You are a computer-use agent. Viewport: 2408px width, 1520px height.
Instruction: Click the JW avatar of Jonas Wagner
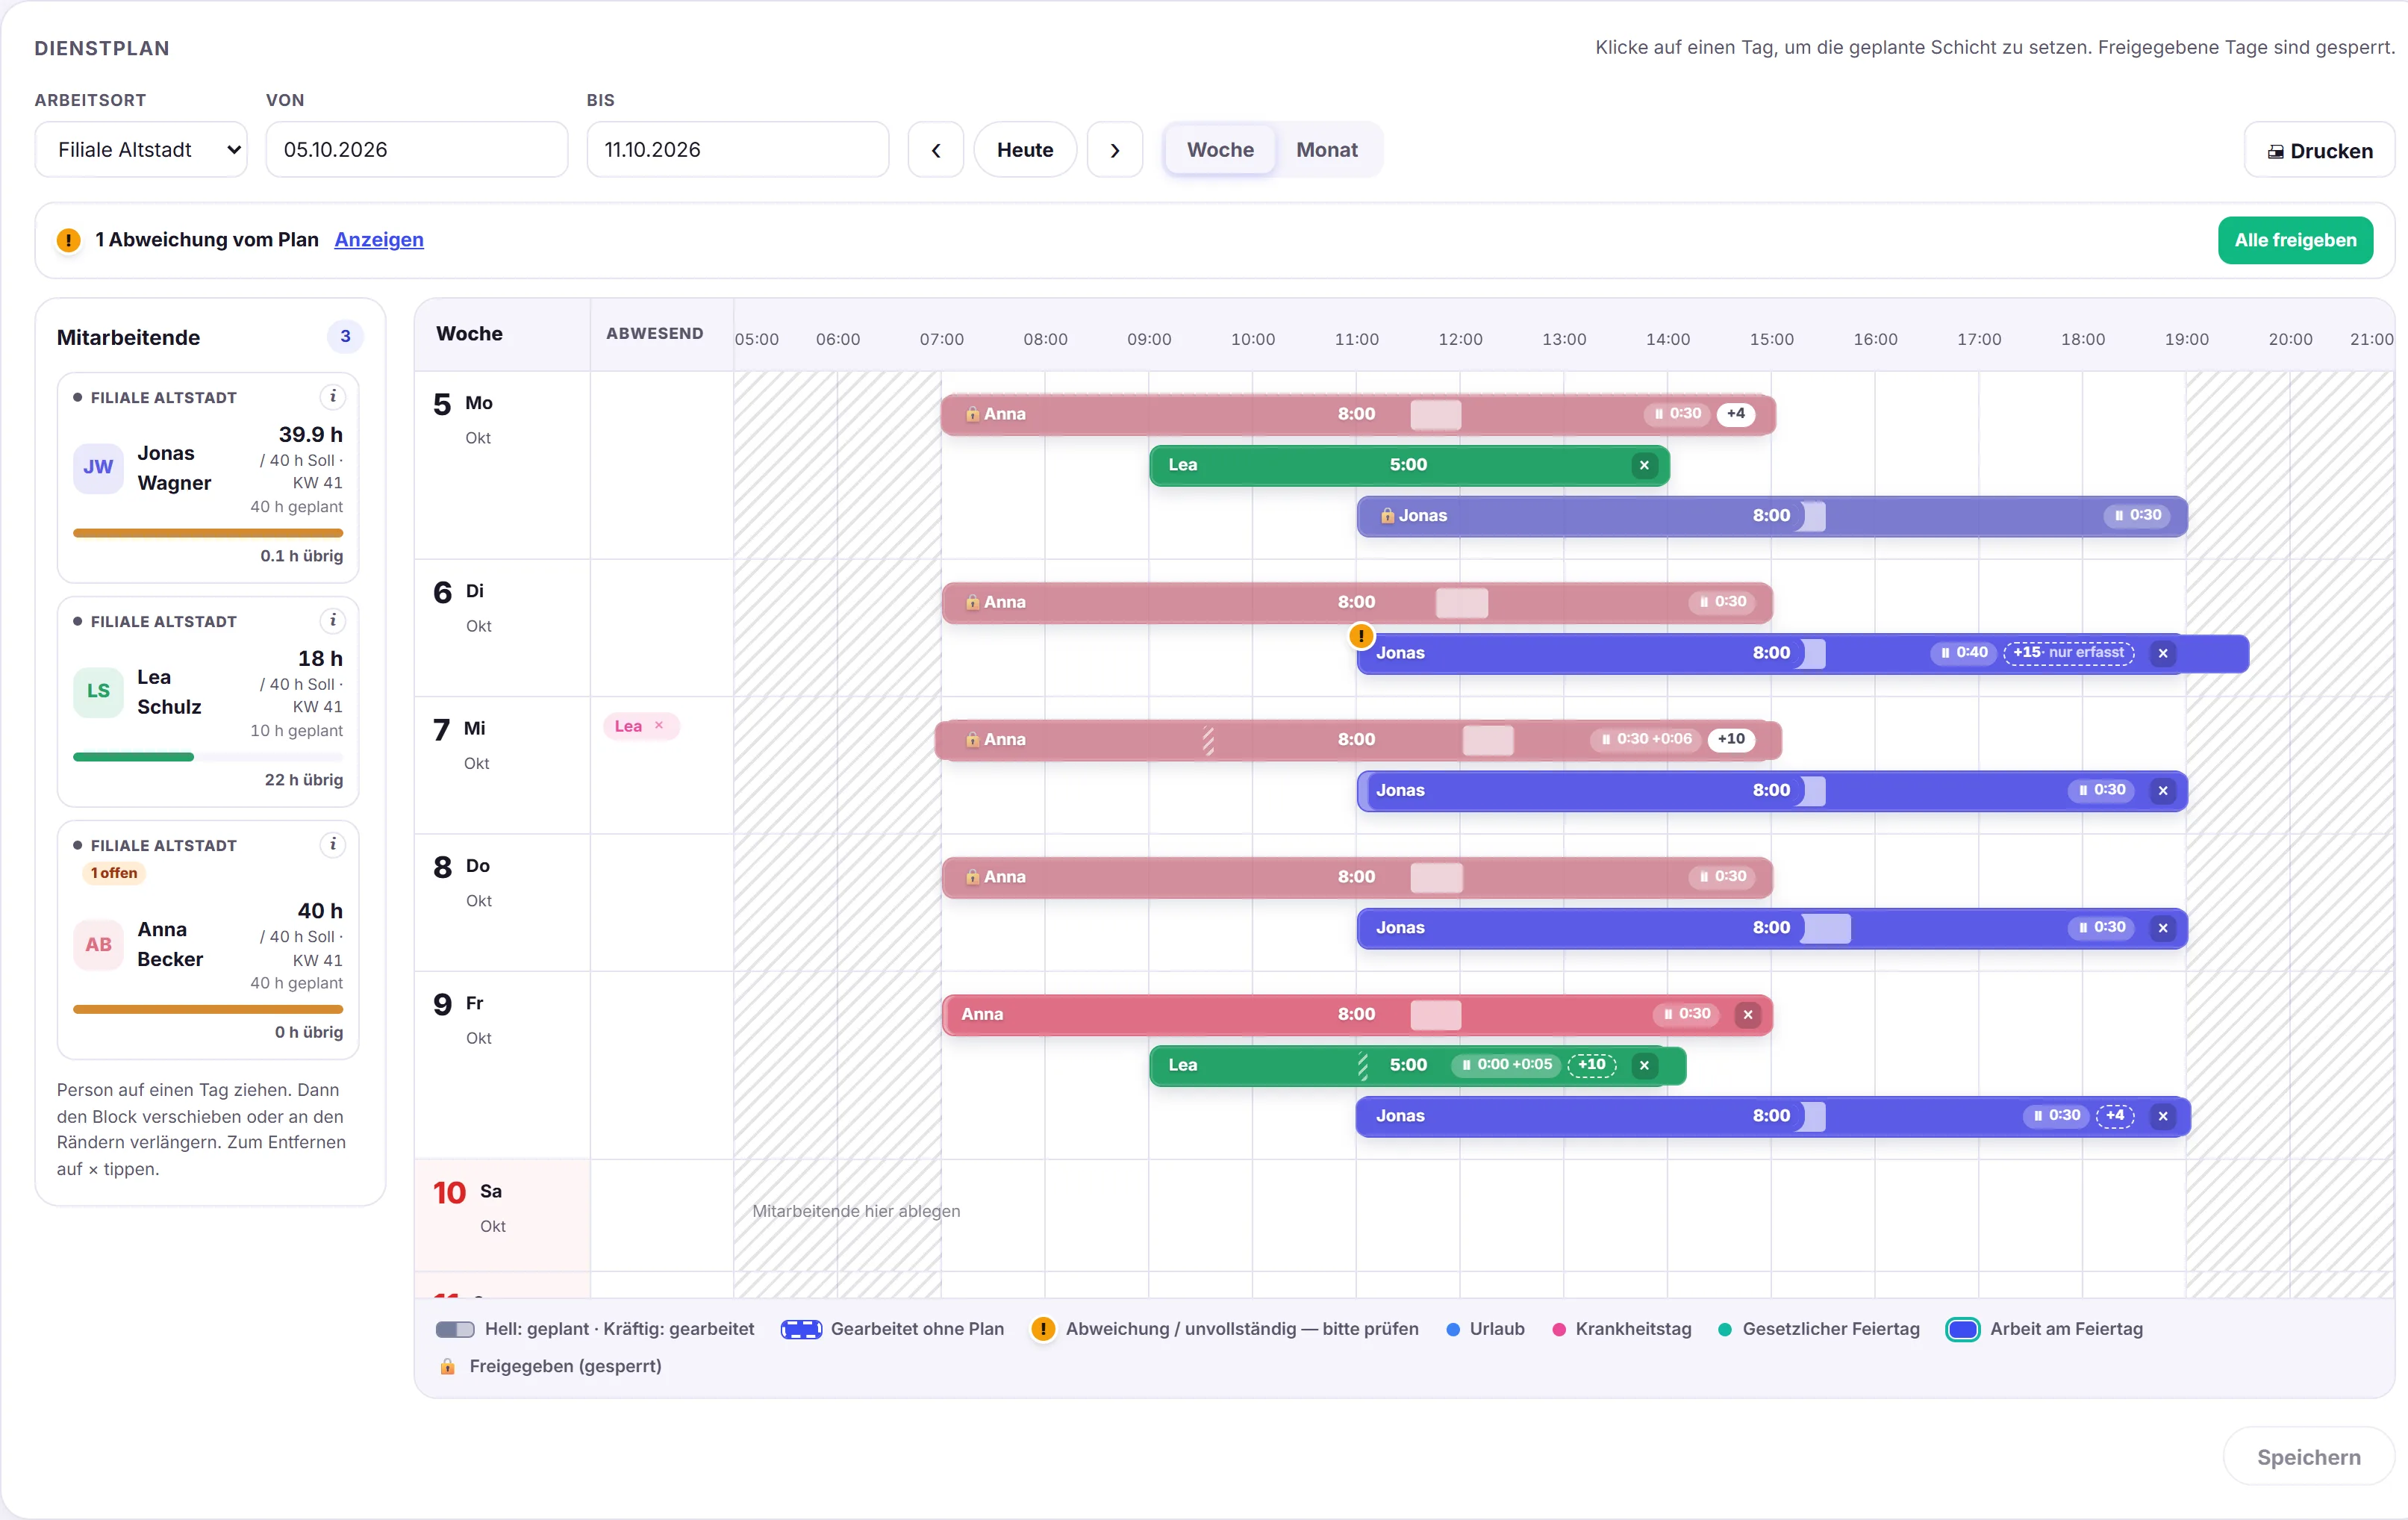(98, 468)
